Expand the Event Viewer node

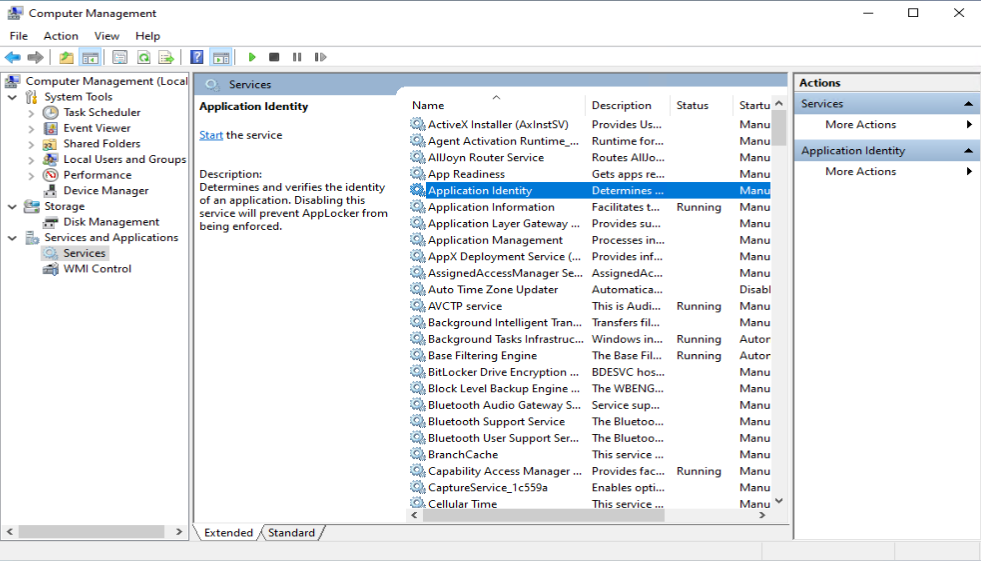click(x=31, y=128)
